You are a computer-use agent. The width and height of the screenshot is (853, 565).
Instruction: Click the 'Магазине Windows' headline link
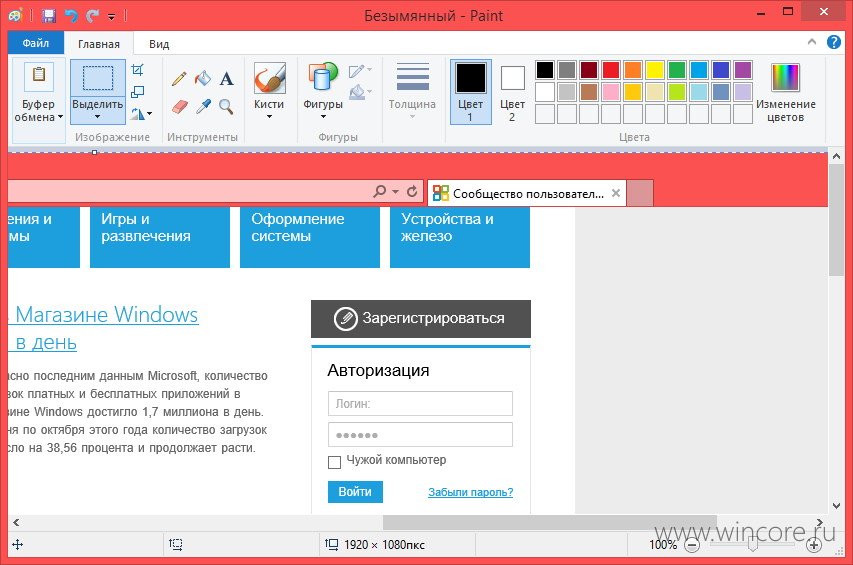click(107, 315)
